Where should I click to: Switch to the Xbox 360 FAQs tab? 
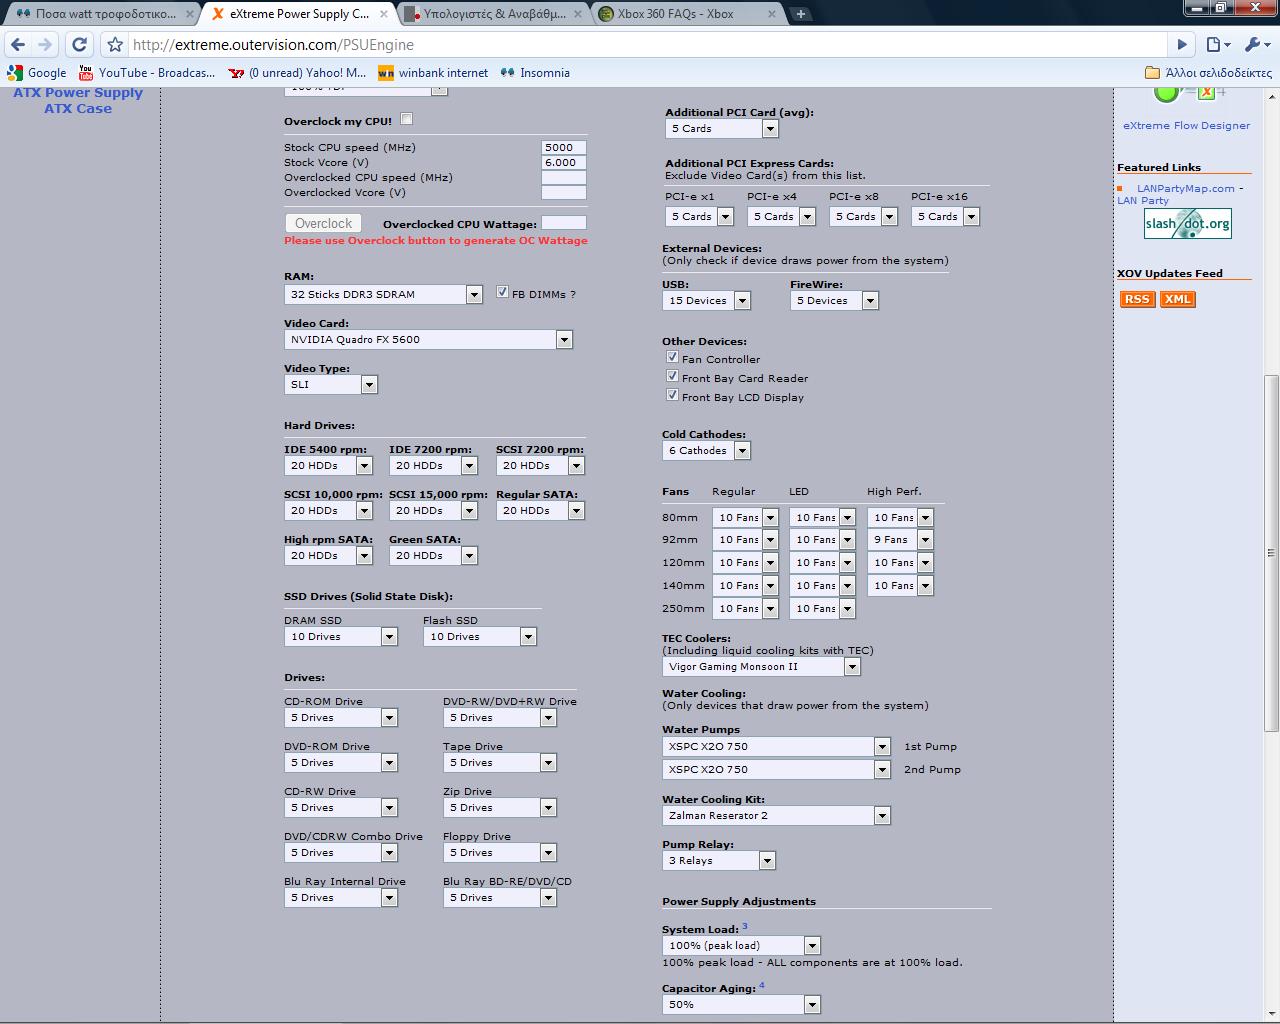click(687, 14)
